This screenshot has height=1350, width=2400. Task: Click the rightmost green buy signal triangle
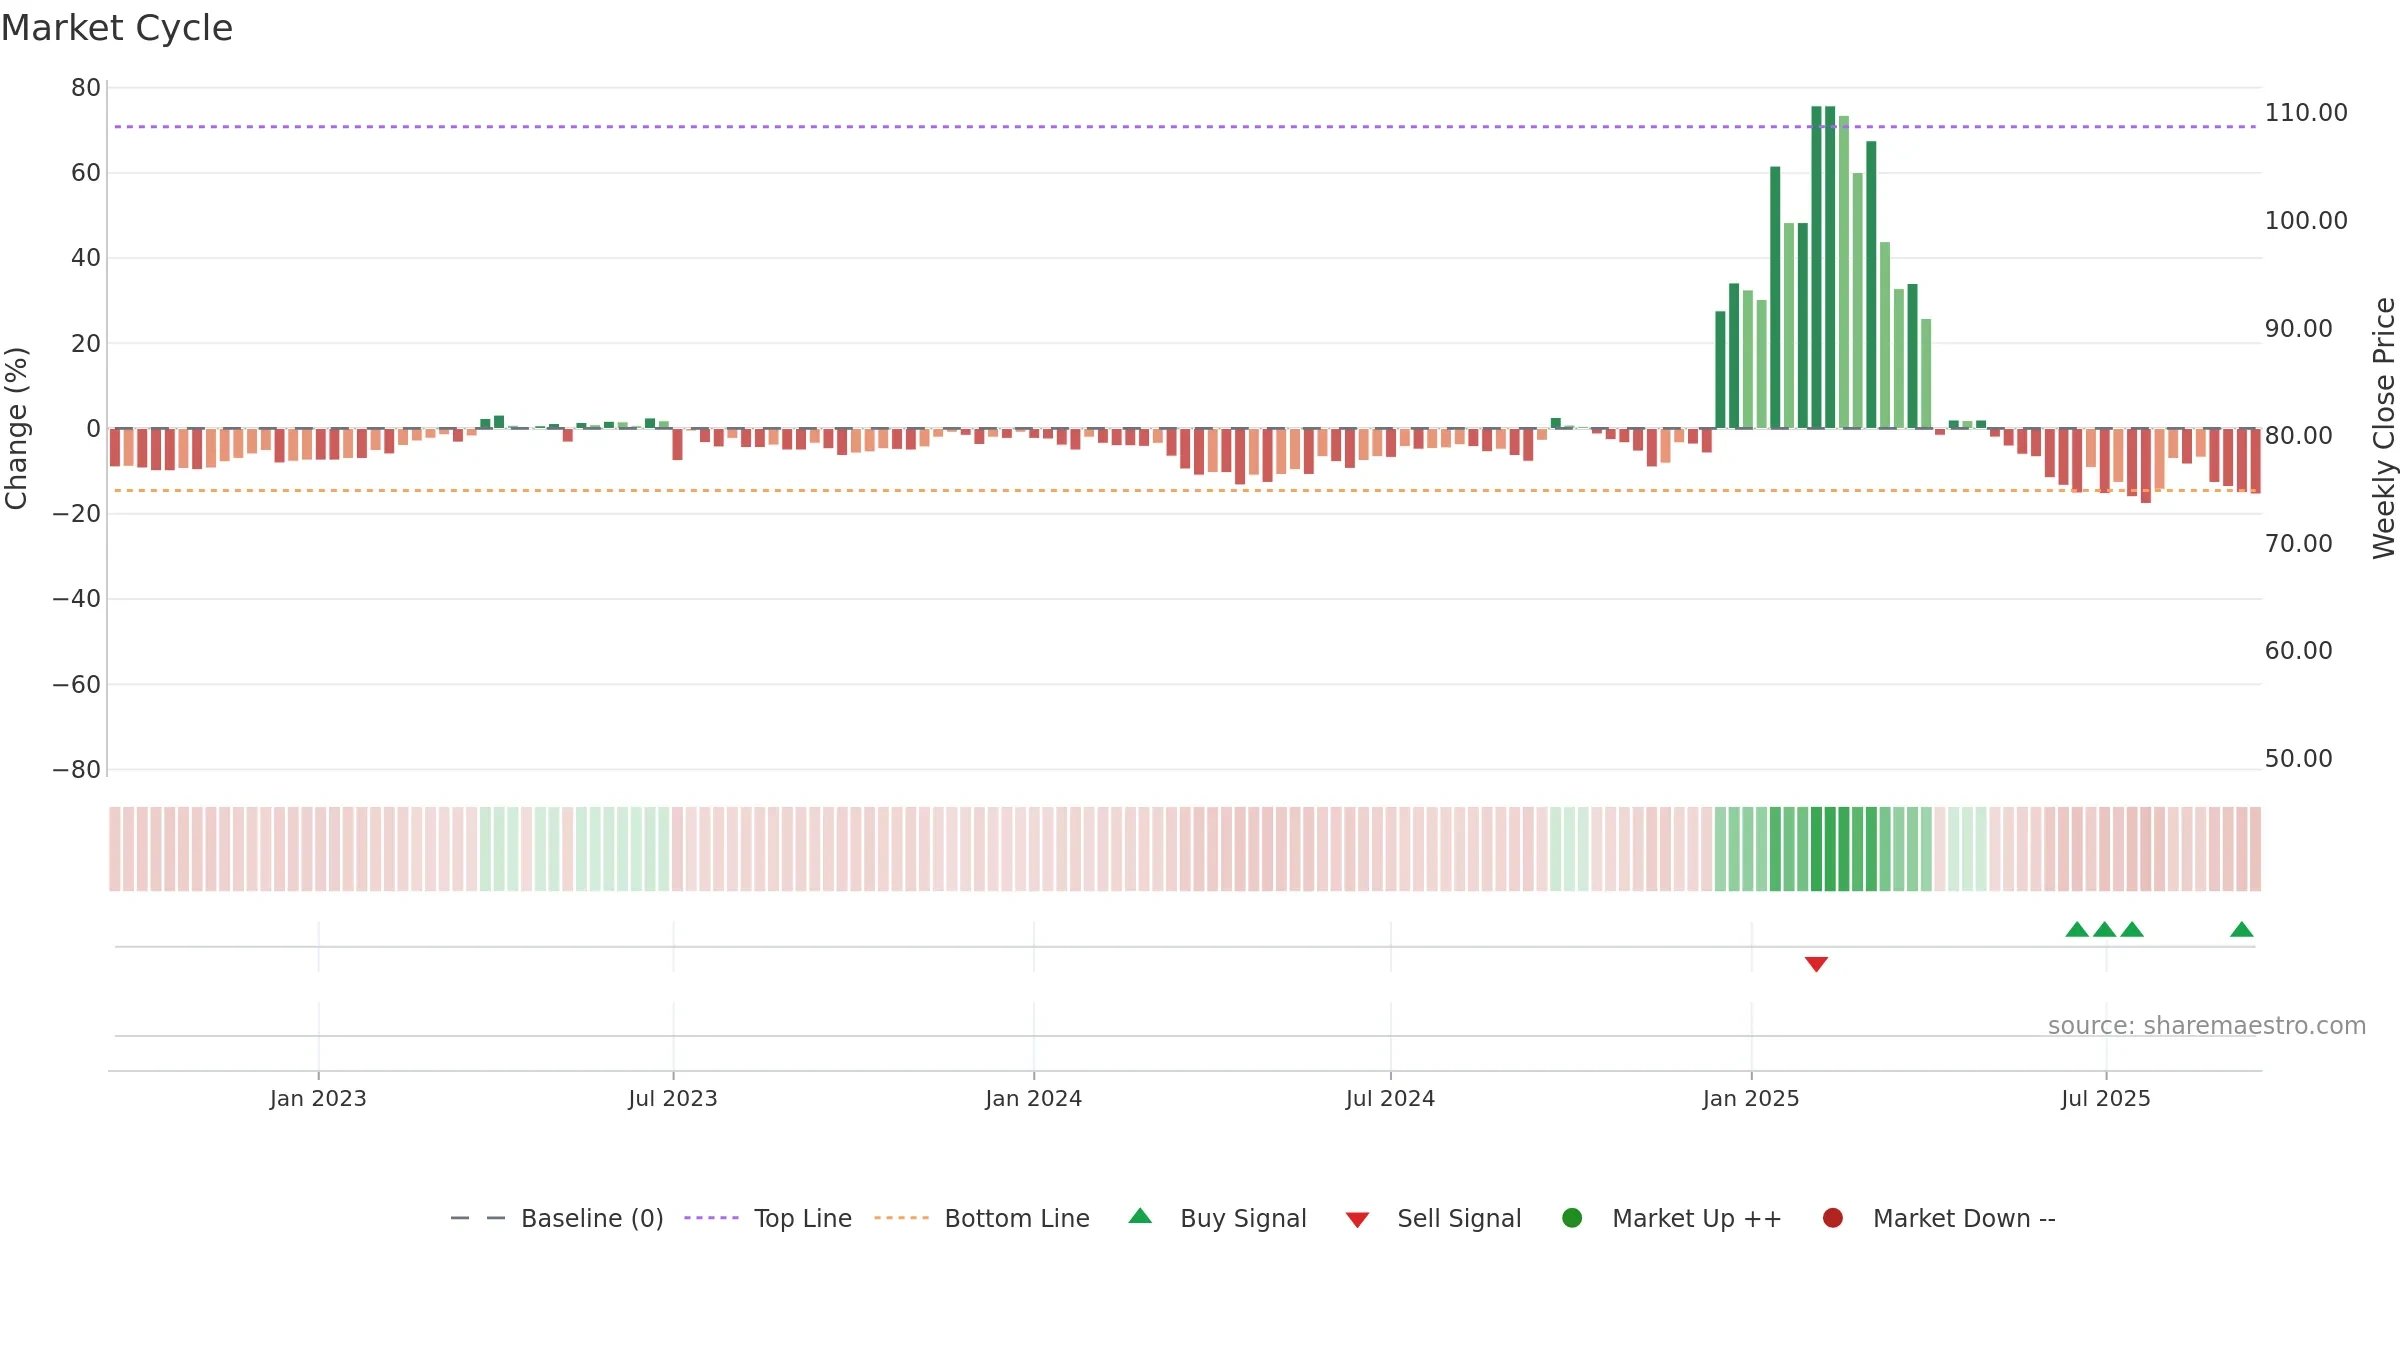point(2242,929)
